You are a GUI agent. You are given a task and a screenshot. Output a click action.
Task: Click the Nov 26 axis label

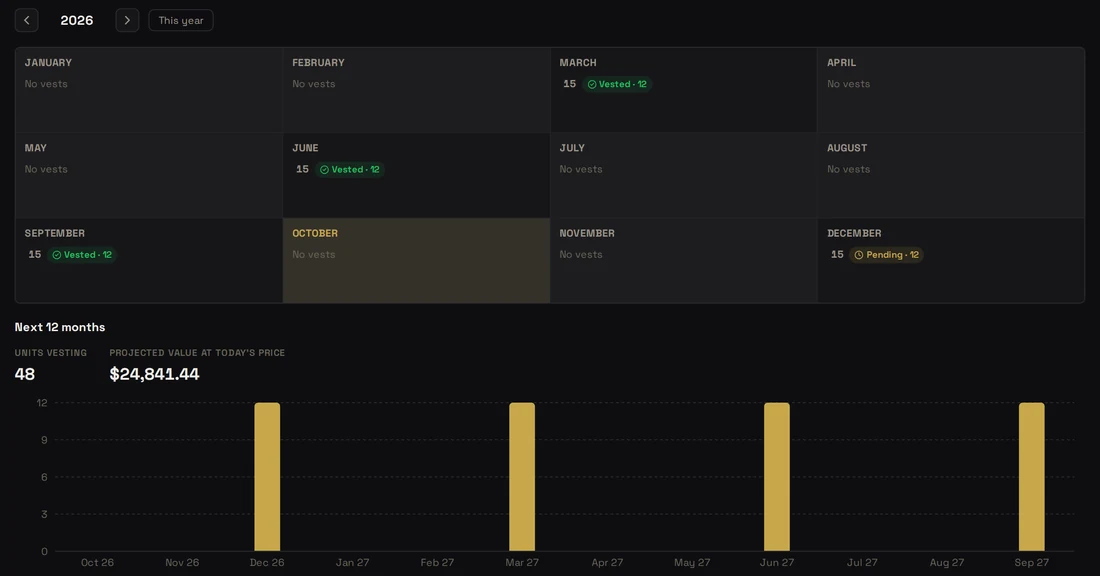[x=182, y=563]
